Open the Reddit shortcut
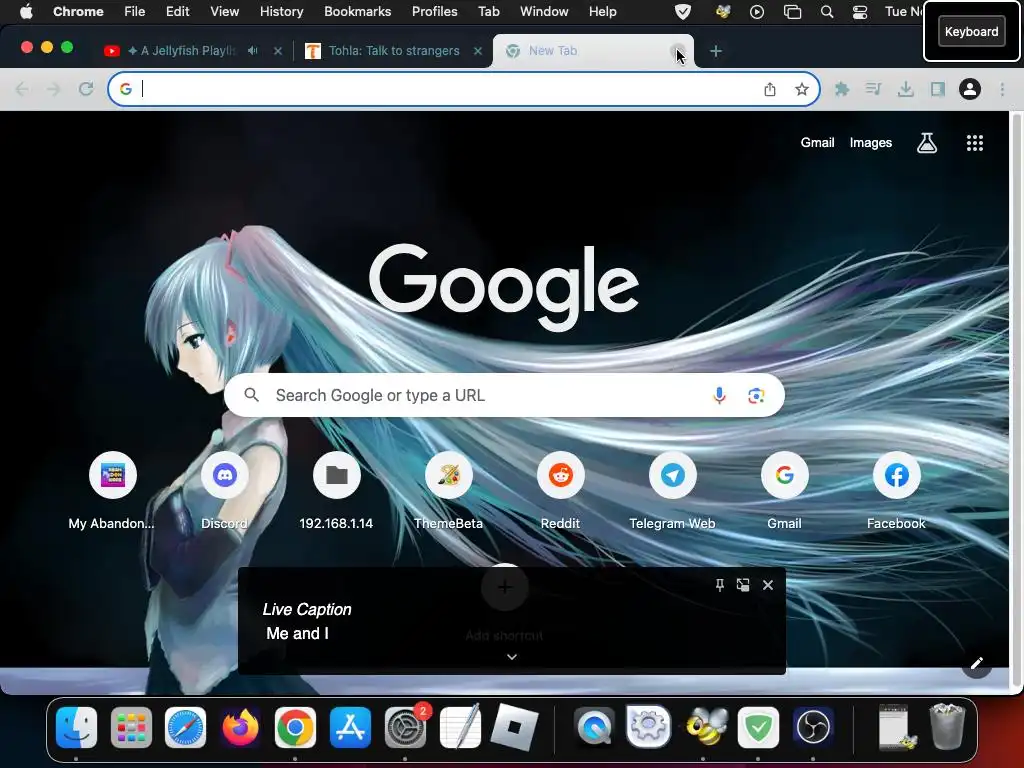Image resolution: width=1024 pixels, height=768 pixels. point(560,490)
